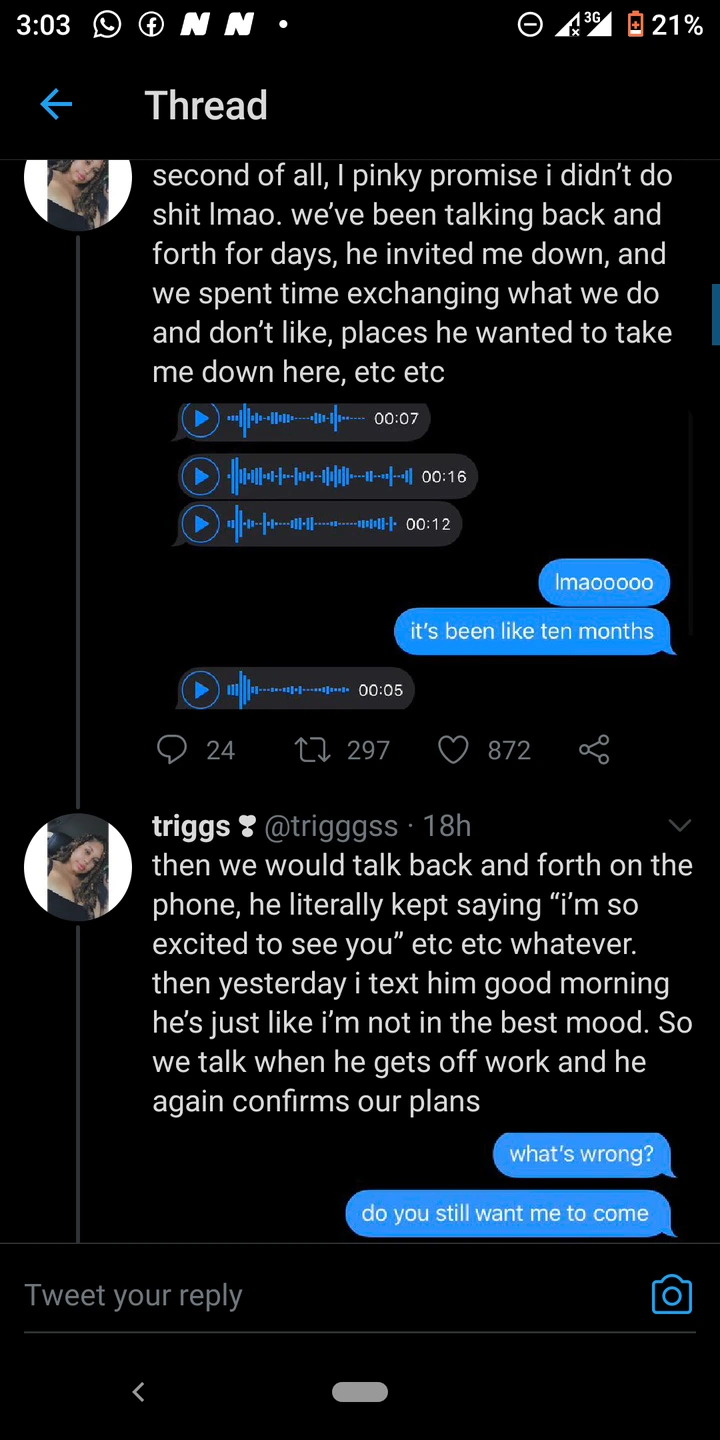
Task: Open the camera icon in reply bar
Action: point(671,1294)
